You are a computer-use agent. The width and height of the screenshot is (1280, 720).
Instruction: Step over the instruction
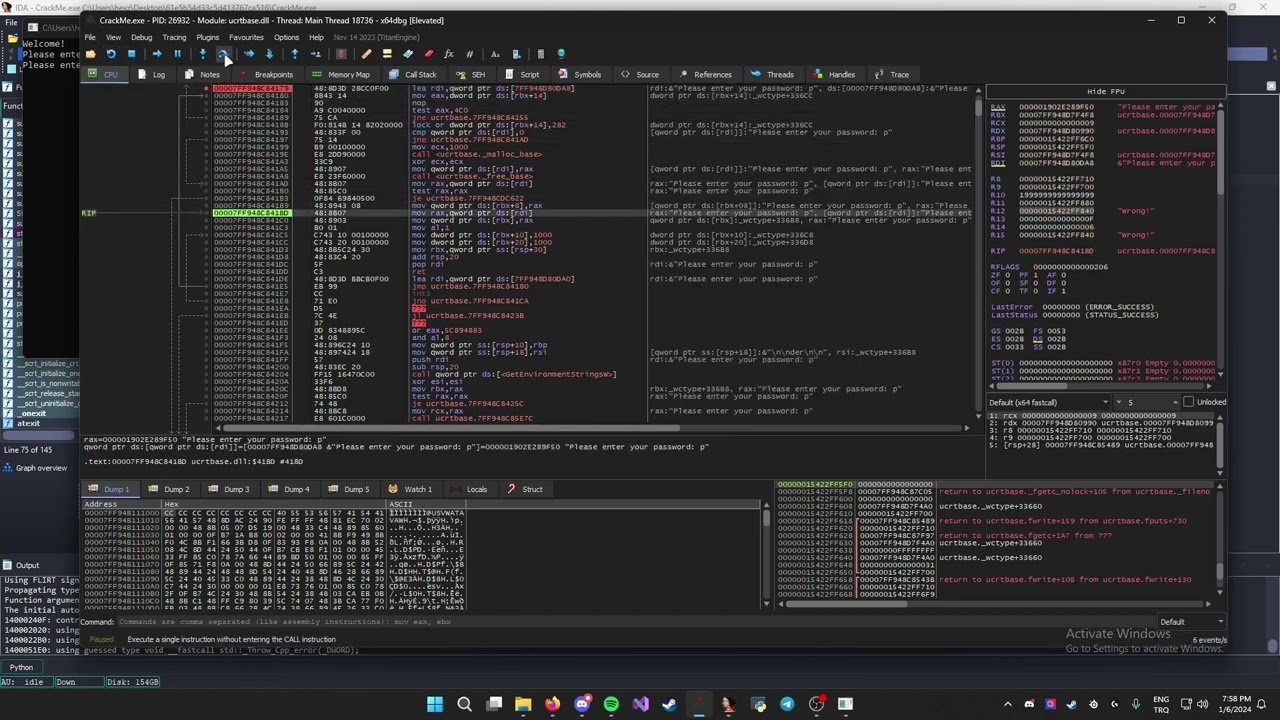click(223, 54)
